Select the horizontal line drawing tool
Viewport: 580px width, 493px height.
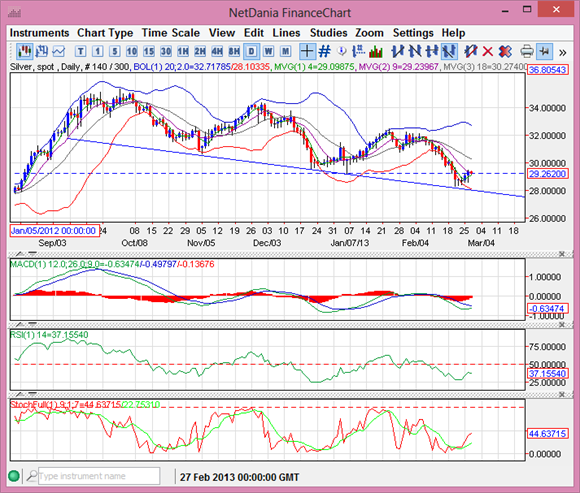tap(432, 51)
